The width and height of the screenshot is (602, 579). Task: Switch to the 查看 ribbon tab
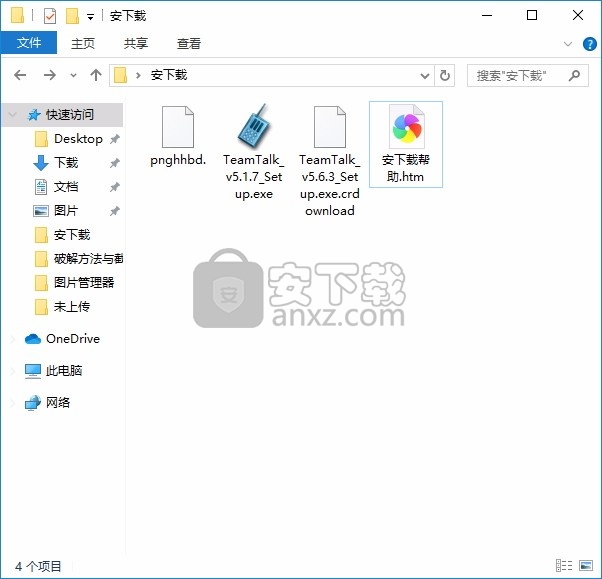[x=189, y=43]
